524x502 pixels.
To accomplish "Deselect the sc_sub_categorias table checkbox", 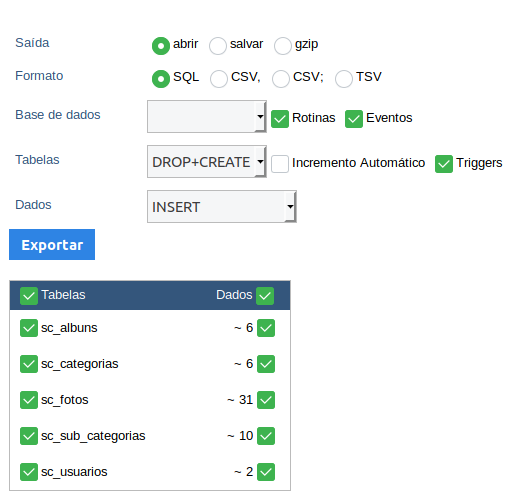I will pos(29,436).
